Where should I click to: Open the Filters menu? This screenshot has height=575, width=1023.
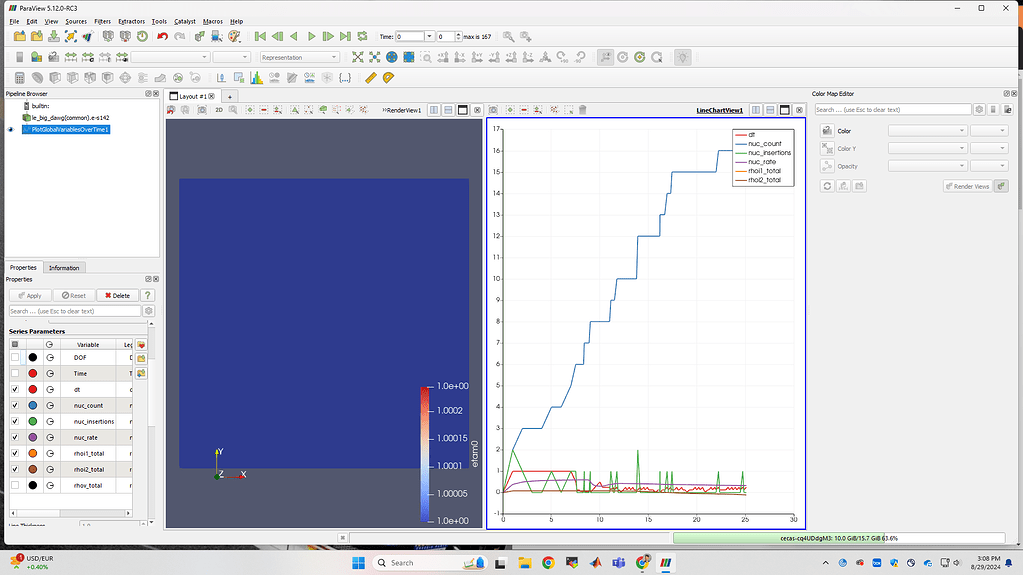click(102, 21)
